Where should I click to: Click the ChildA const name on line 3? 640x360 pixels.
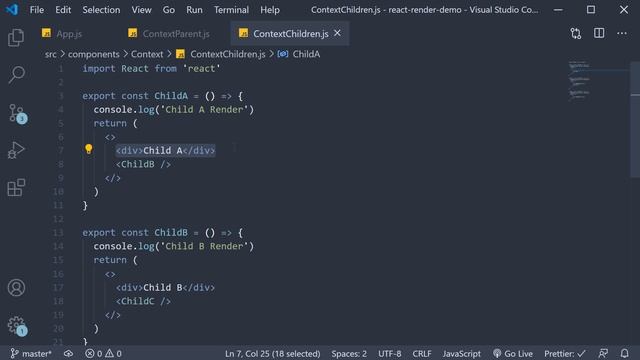pyautogui.click(x=171, y=96)
